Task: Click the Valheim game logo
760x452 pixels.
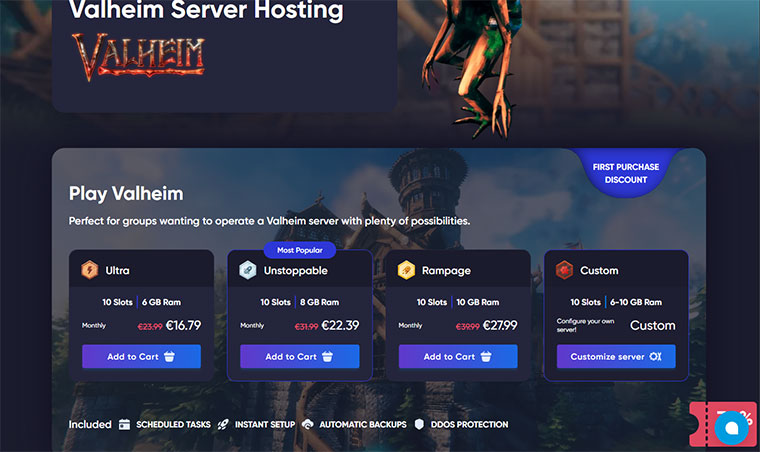Action: click(x=139, y=56)
